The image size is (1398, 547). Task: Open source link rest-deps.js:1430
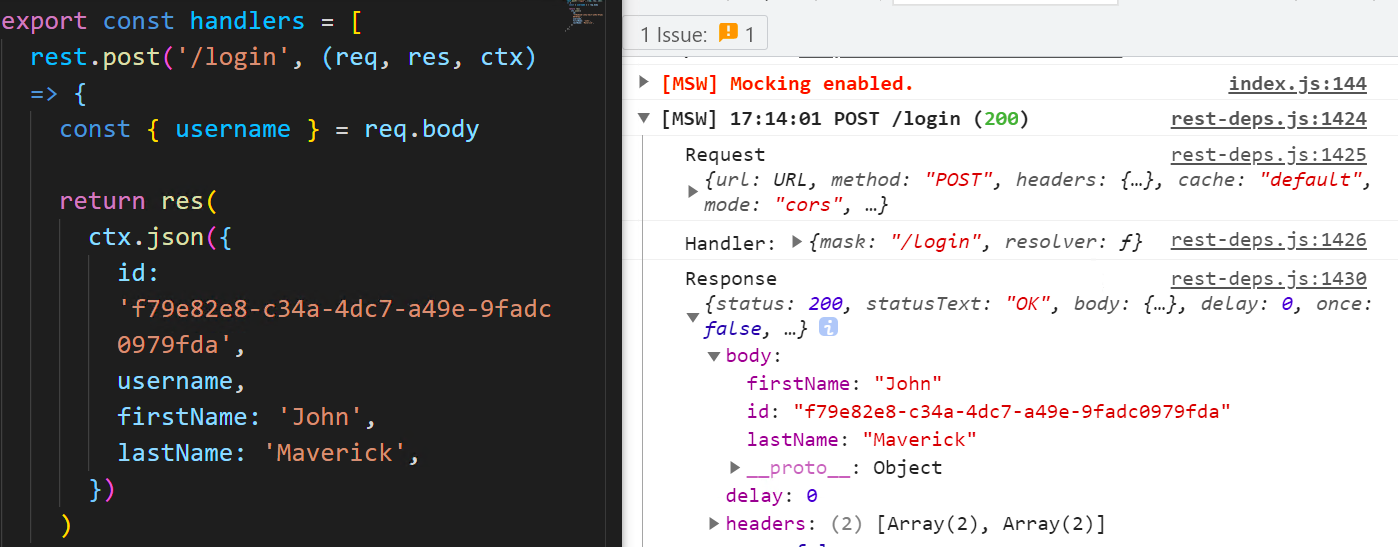point(1268,279)
